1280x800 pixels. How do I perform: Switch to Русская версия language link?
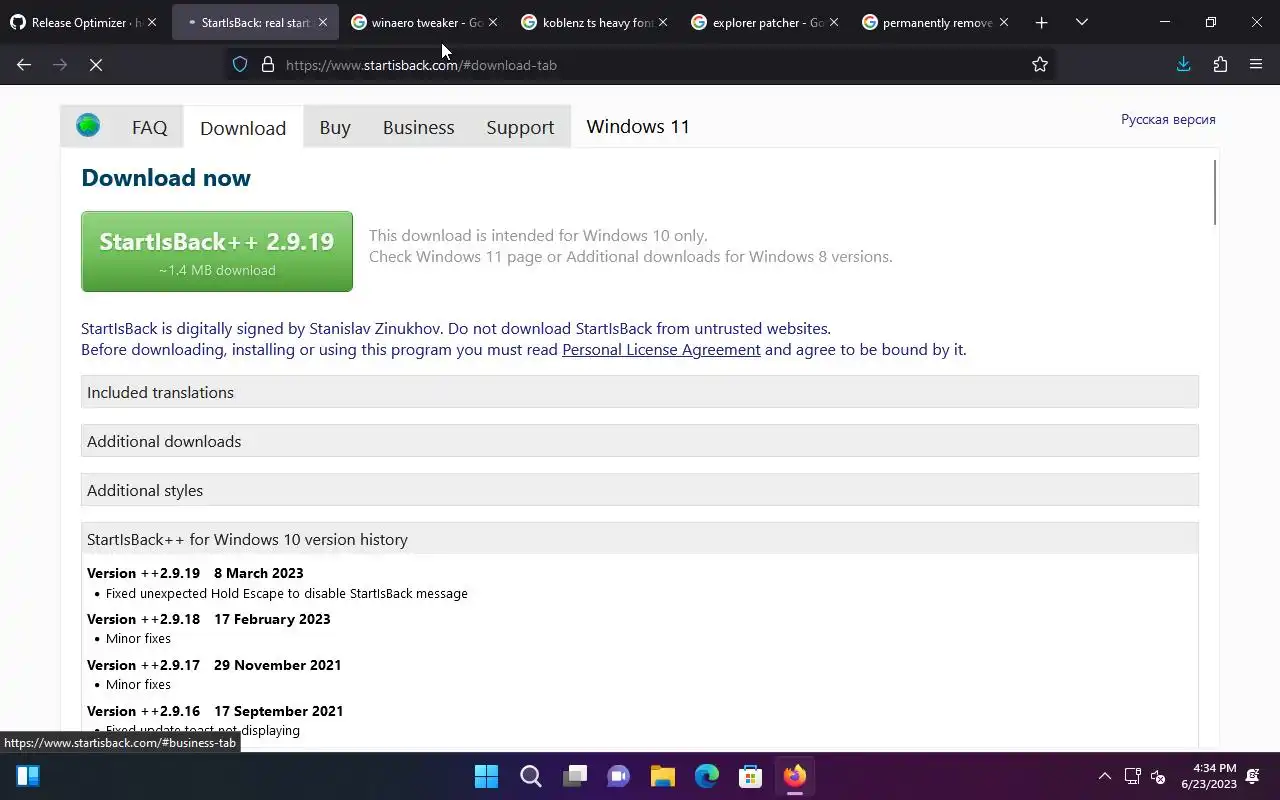(x=1168, y=119)
